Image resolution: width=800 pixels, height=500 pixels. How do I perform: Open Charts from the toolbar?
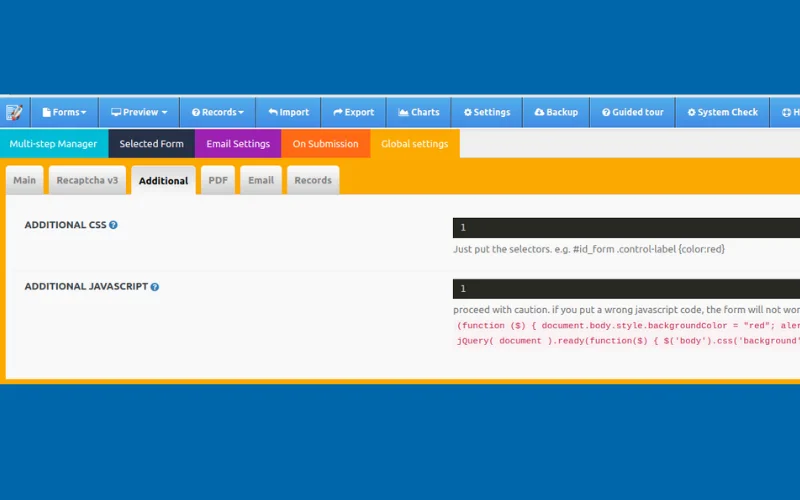tap(419, 112)
